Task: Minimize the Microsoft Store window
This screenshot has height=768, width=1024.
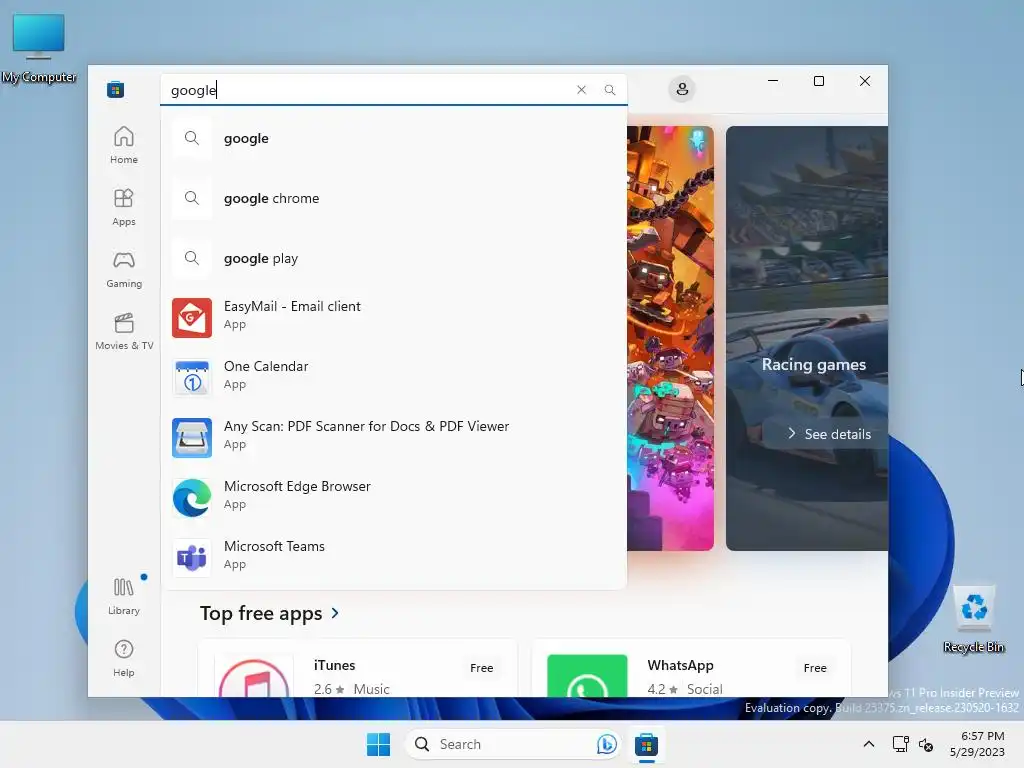Action: (x=773, y=81)
